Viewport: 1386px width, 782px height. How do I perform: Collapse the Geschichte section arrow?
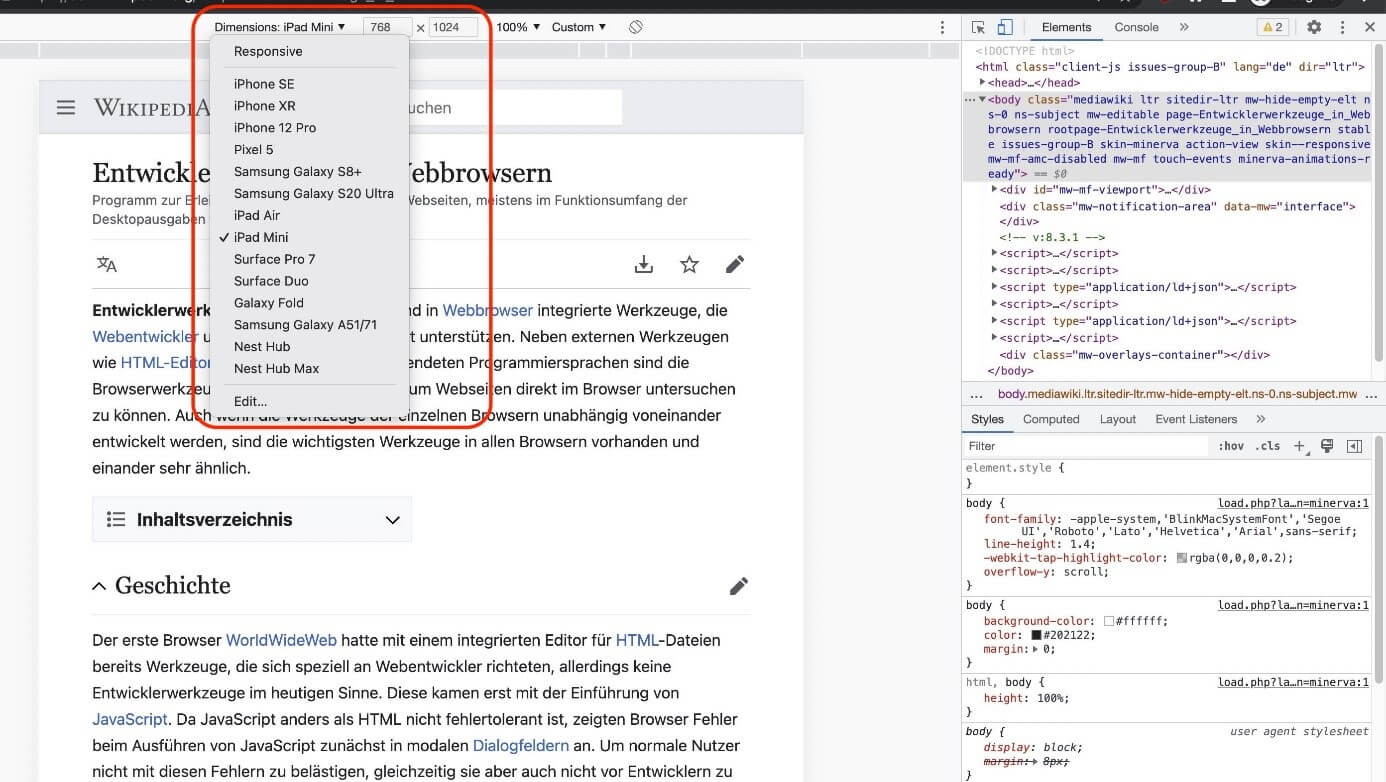99,586
